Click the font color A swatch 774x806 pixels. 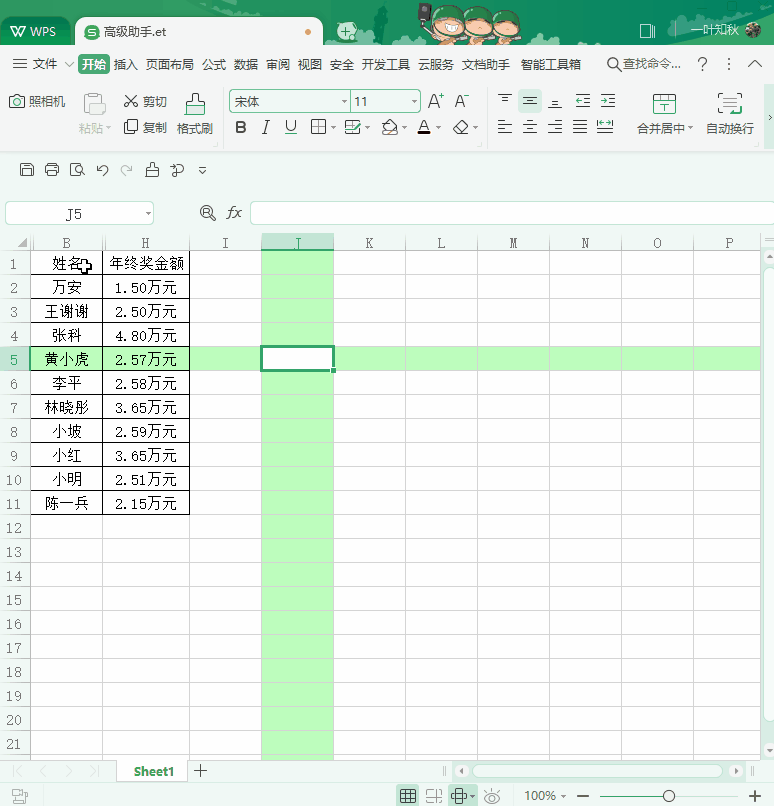pyautogui.click(x=424, y=127)
